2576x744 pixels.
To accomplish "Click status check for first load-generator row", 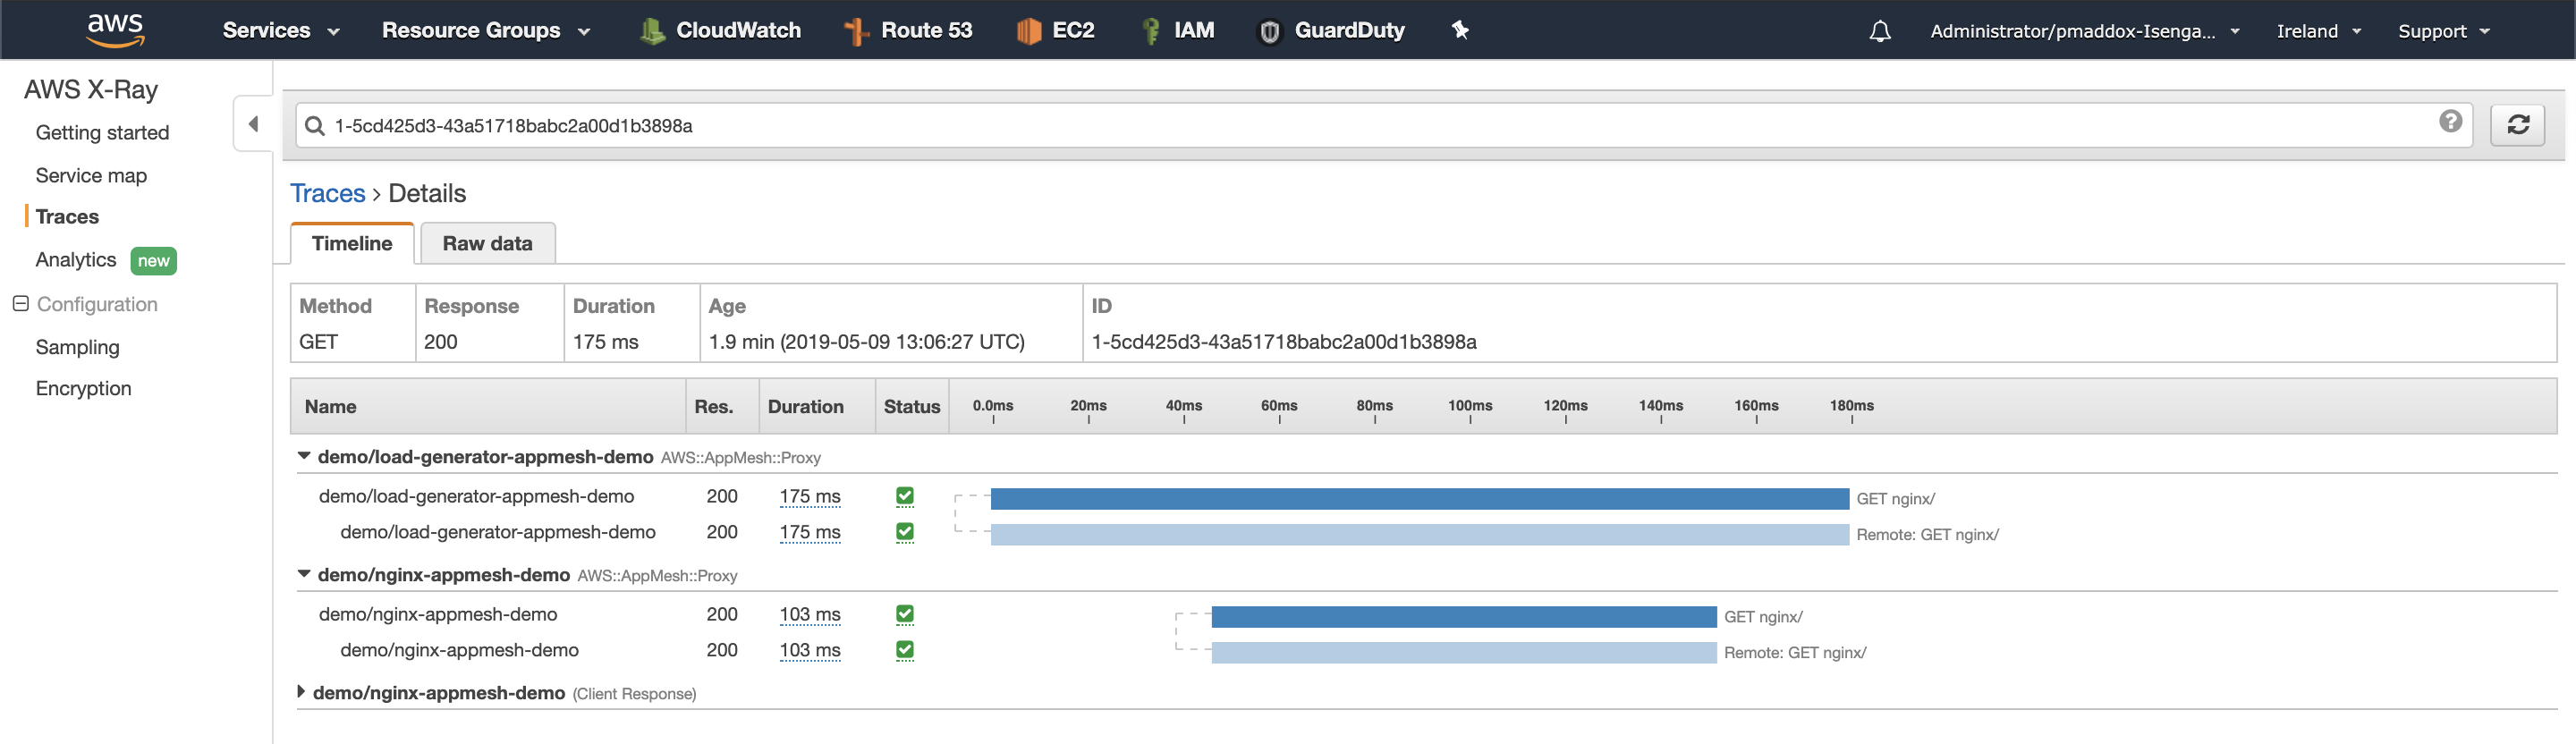I will point(905,496).
